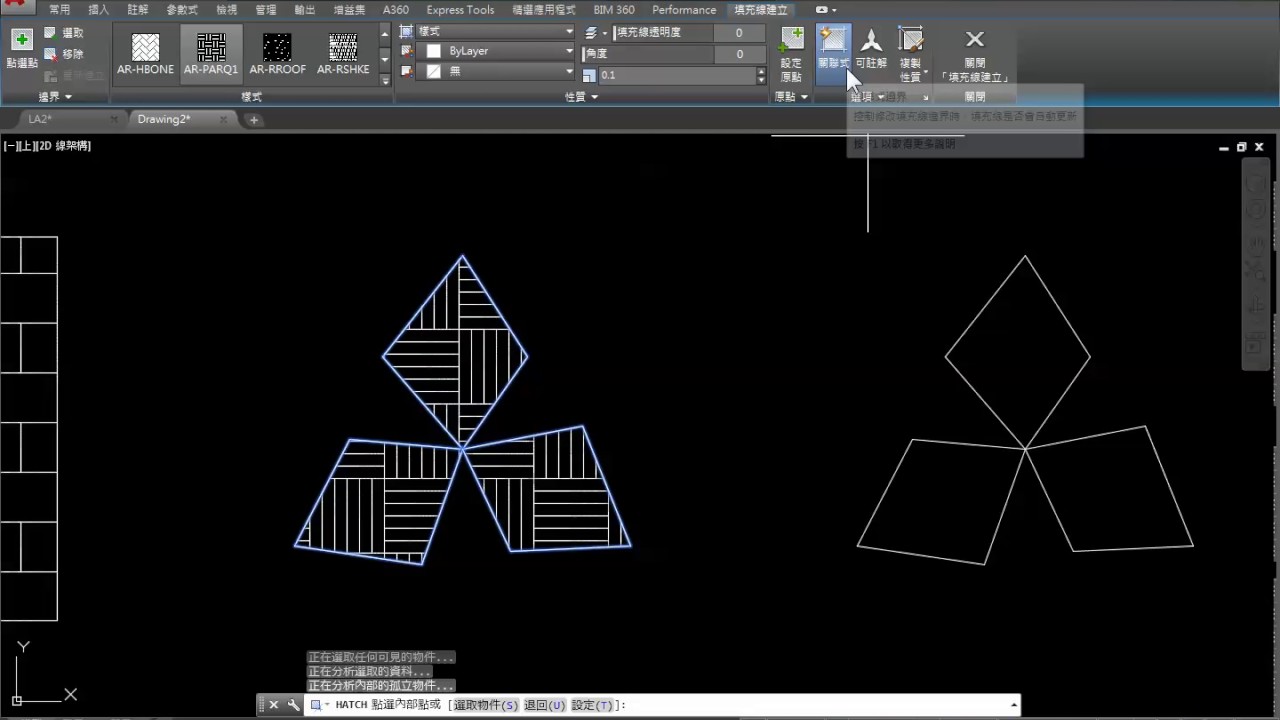Switch to the Express Tools ribbon tab
This screenshot has height=720, width=1280.
[460, 9]
